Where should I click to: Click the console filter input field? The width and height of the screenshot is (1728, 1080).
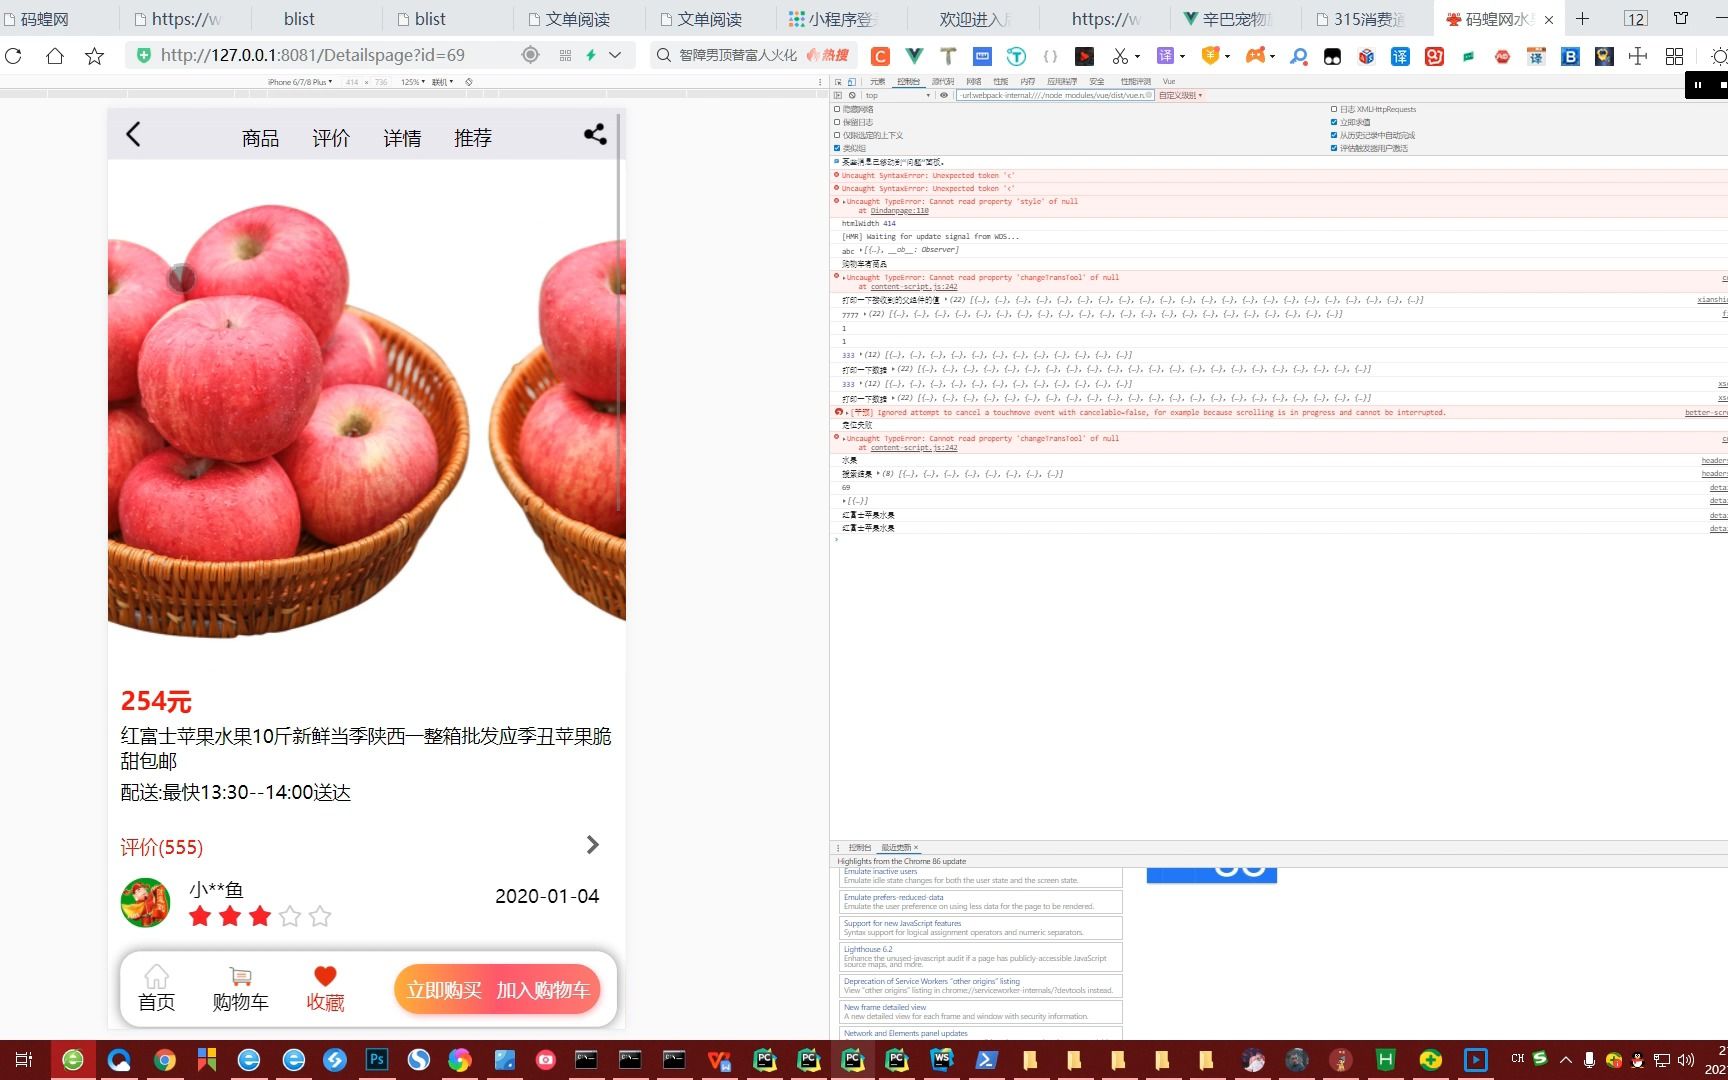pos(1054,95)
